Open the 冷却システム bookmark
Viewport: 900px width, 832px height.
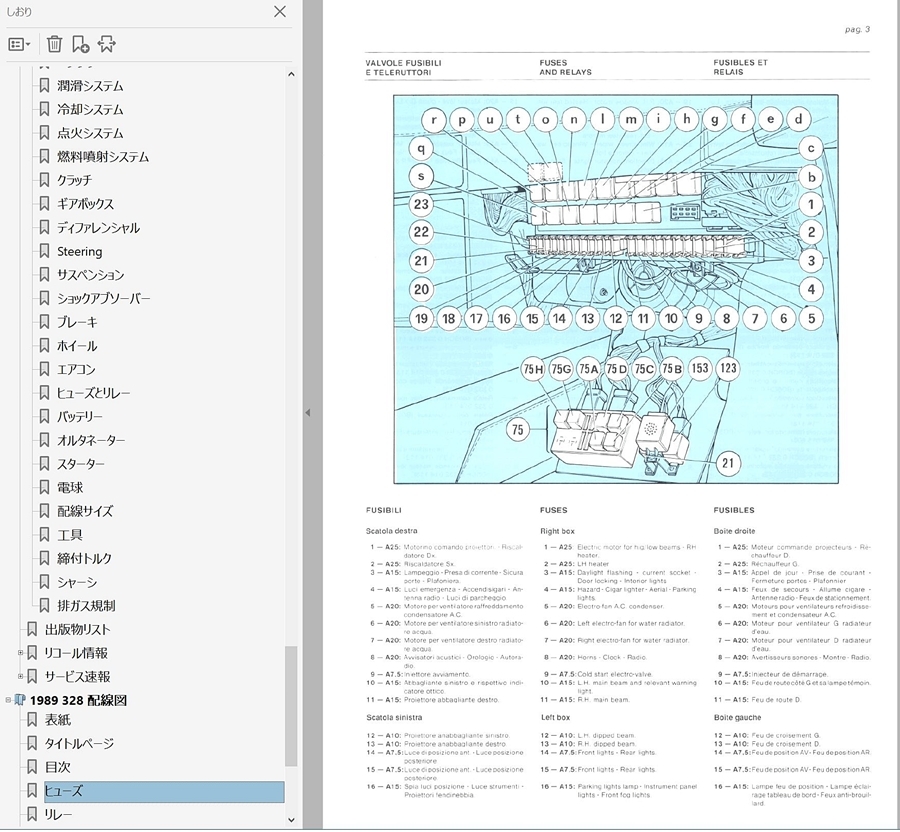(x=90, y=110)
